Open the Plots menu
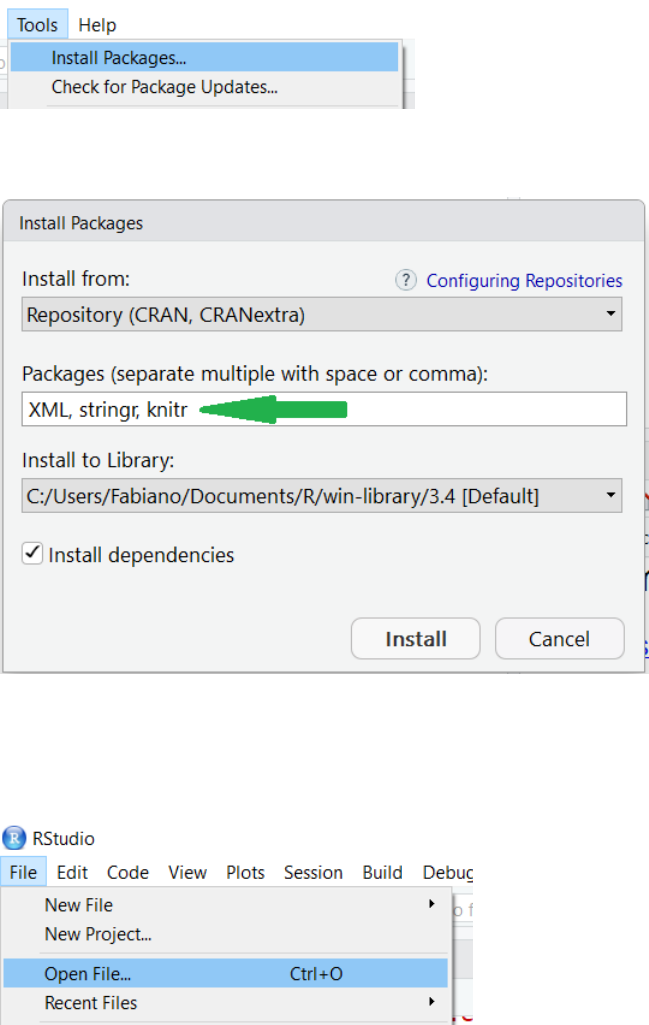 (x=245, y=872)
